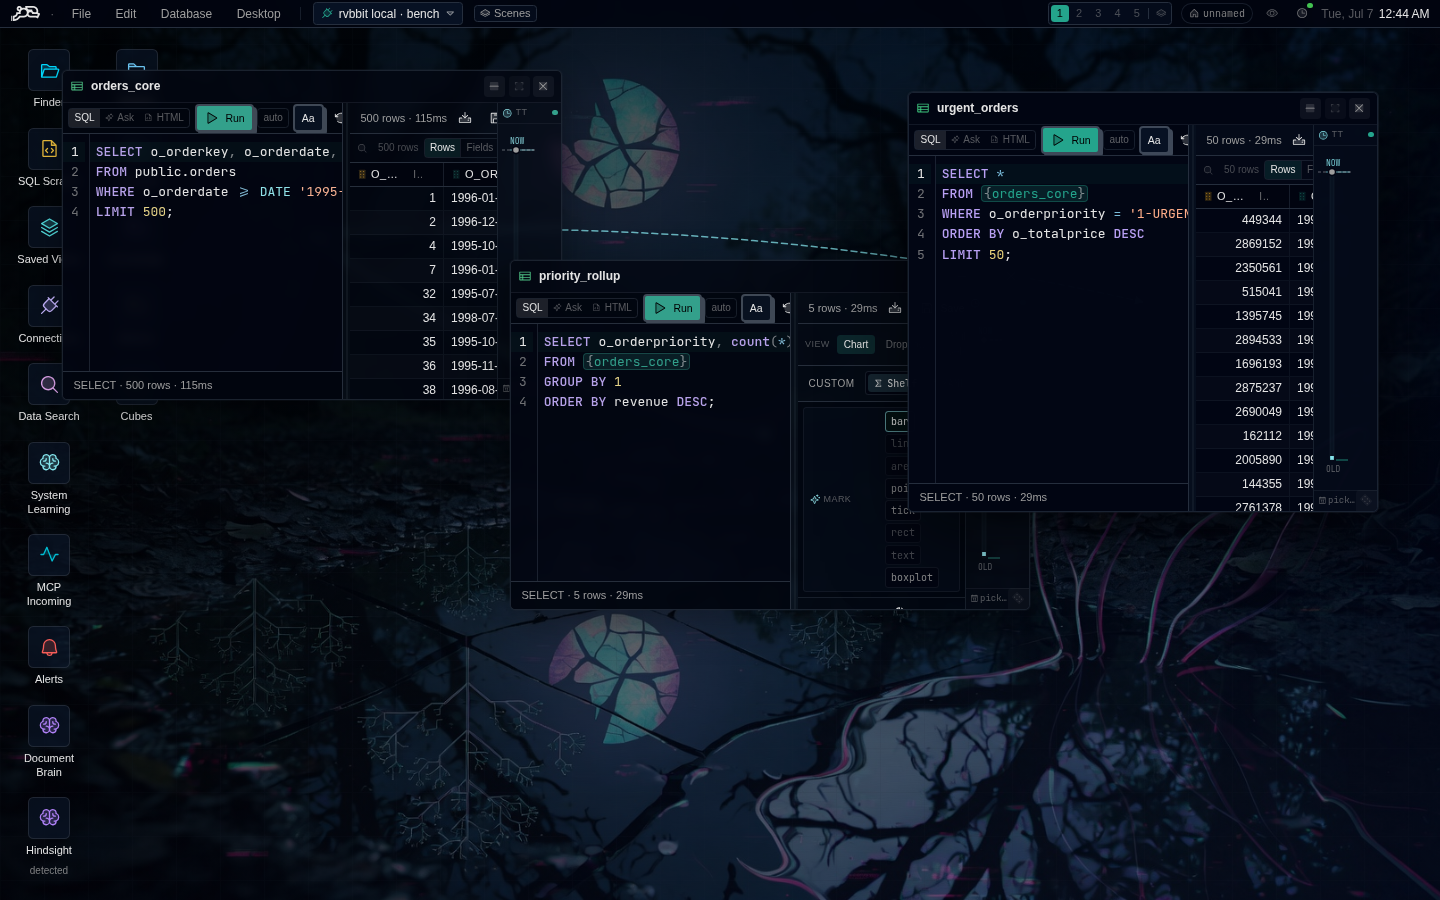Click the clock history icon in top bar
This screenshot has height=900, width=1440.
(x=1302, y=13)
